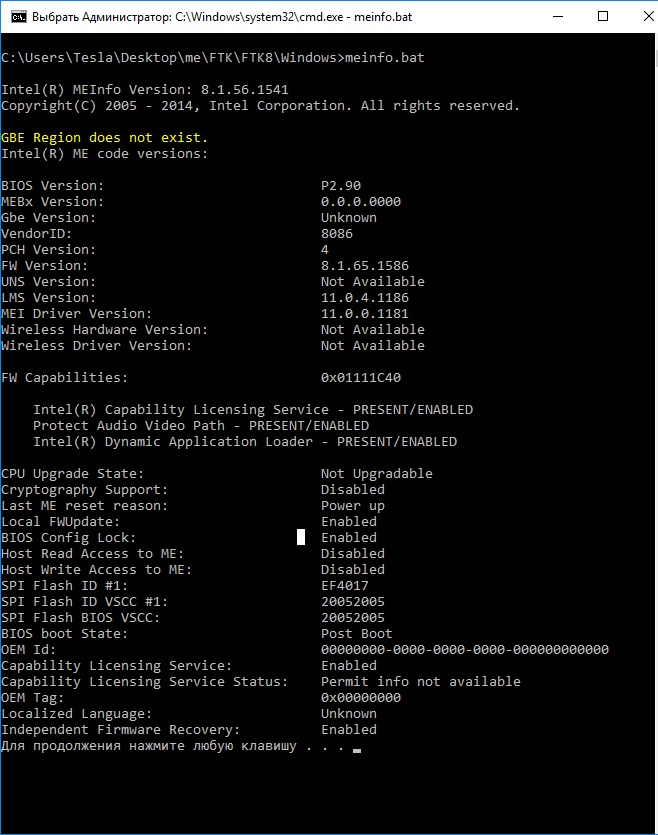Click the VendorID value 8086
This screenshot has height=835, width=658.
tap(336, 234)
